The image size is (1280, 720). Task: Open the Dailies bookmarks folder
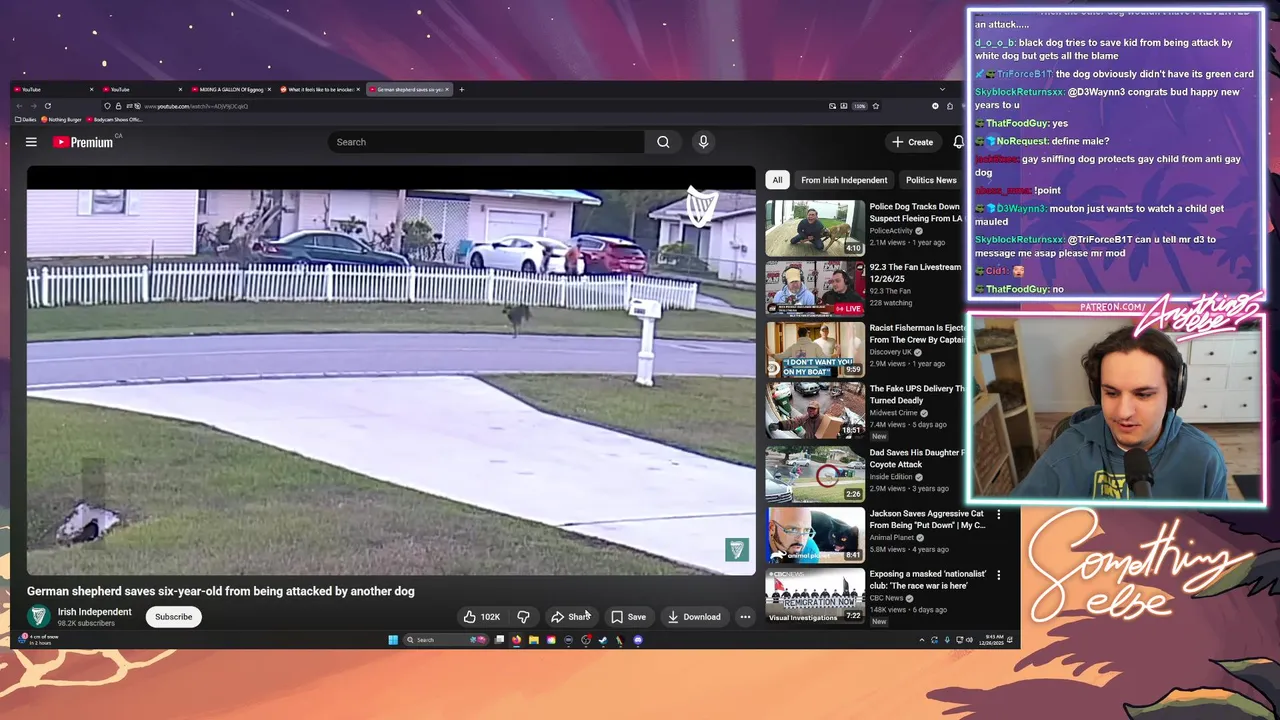(x=28, y=120)
